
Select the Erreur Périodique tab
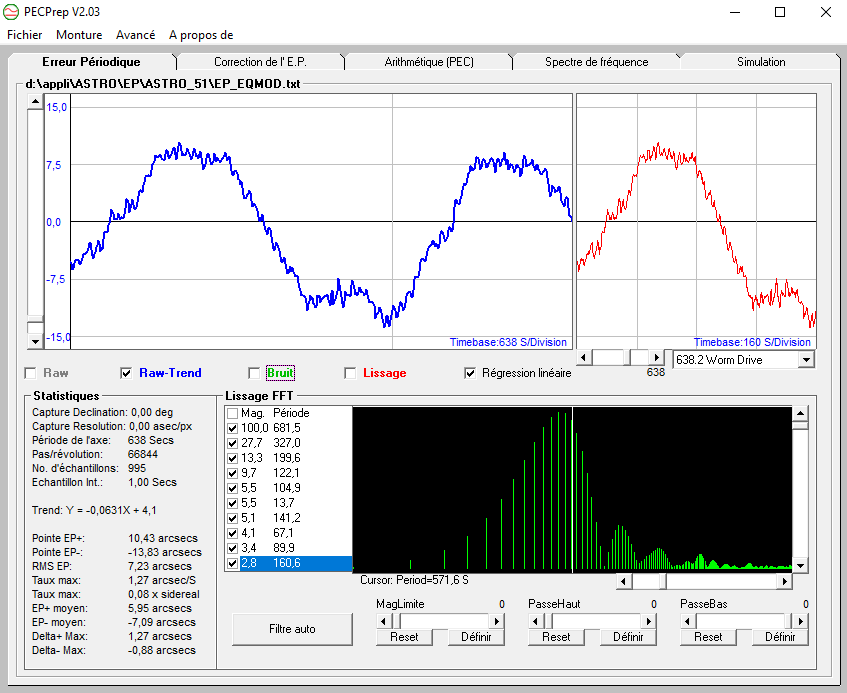pyautogui.click(x=91, y=62)
